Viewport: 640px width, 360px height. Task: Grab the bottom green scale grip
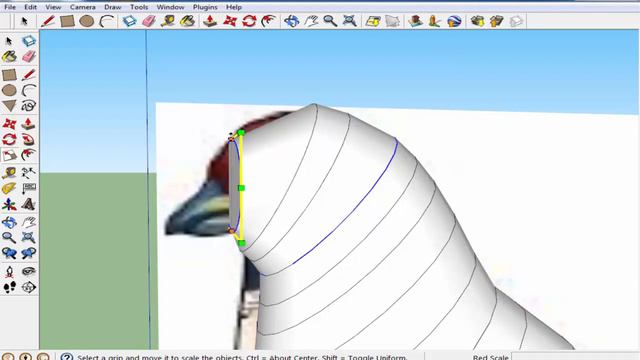coord(242,243)
